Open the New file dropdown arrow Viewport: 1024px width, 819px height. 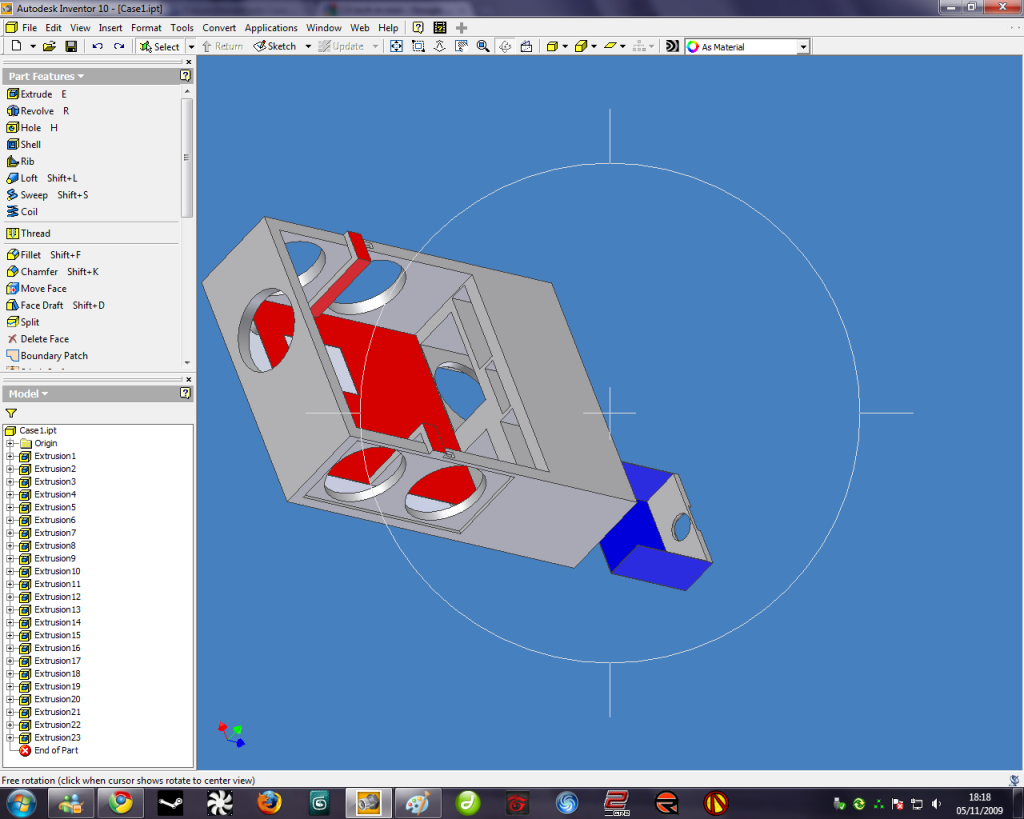(x=33, y=46)
